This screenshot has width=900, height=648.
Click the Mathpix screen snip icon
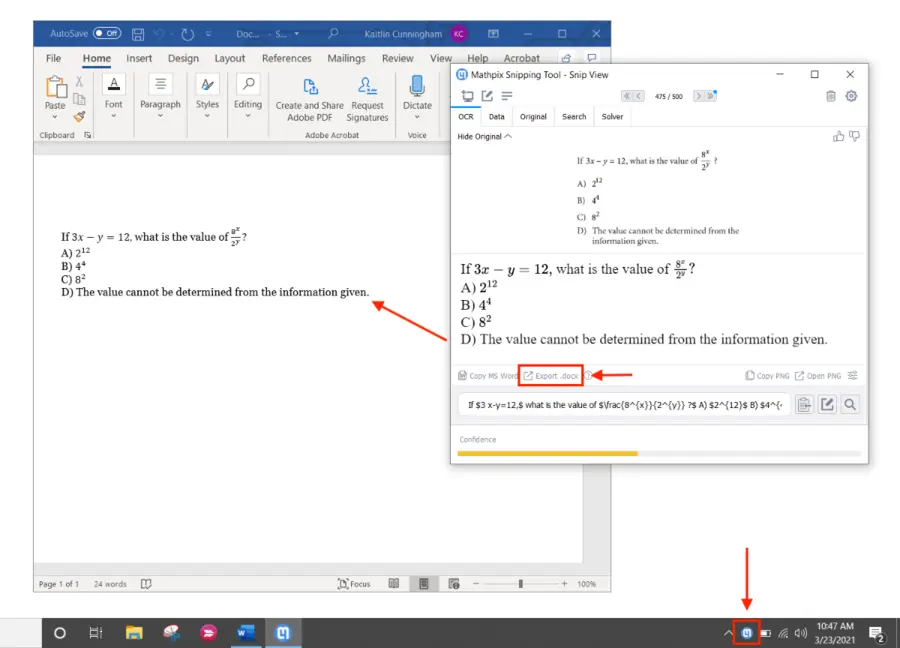coord(467,96)
